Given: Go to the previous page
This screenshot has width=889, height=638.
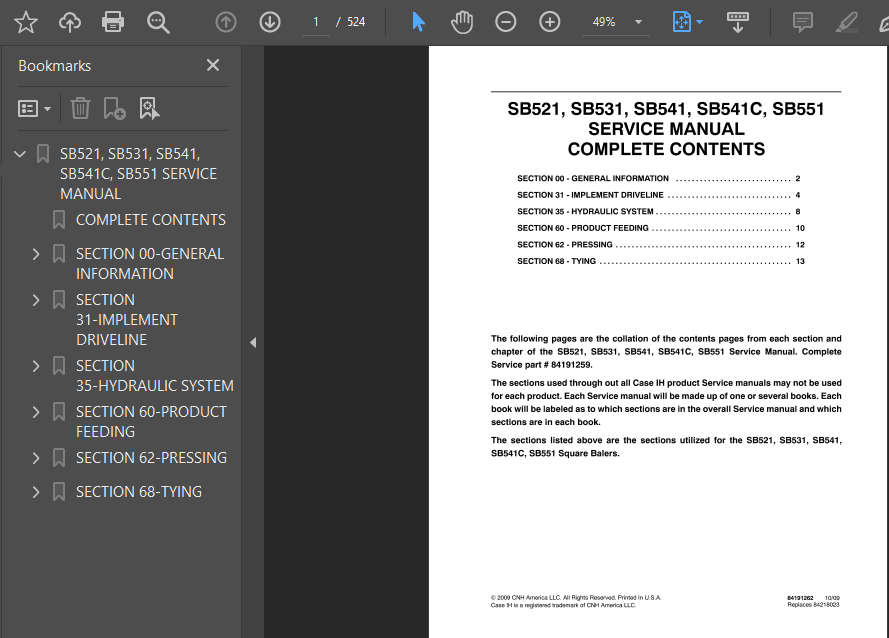Looking at the screenshot, I should pyautogui.click(x=226, y=22).
